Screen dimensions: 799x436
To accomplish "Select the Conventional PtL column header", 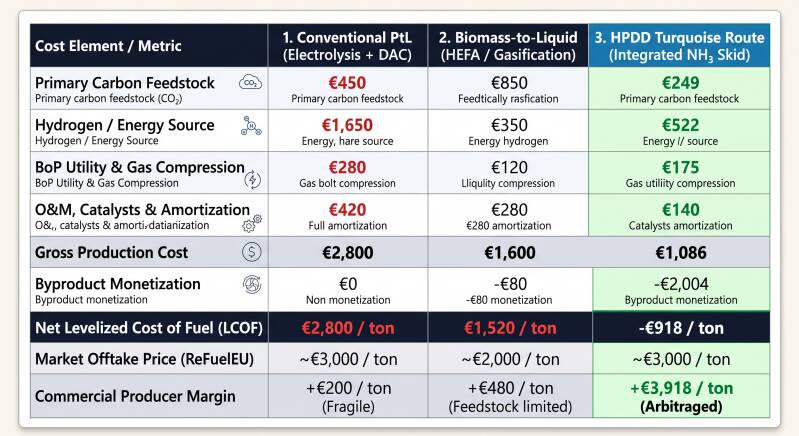I will [x=348, y=46].
